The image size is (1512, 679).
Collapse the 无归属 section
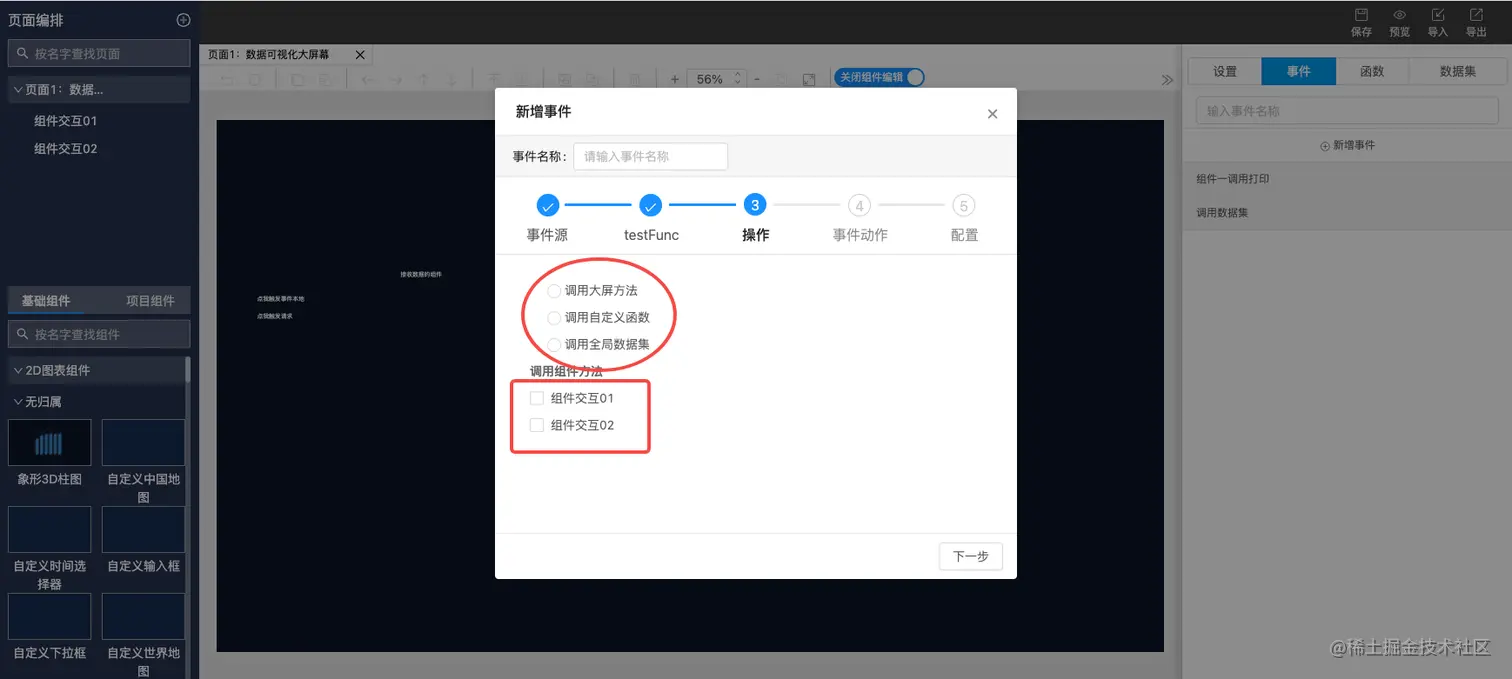pos(18,402)
